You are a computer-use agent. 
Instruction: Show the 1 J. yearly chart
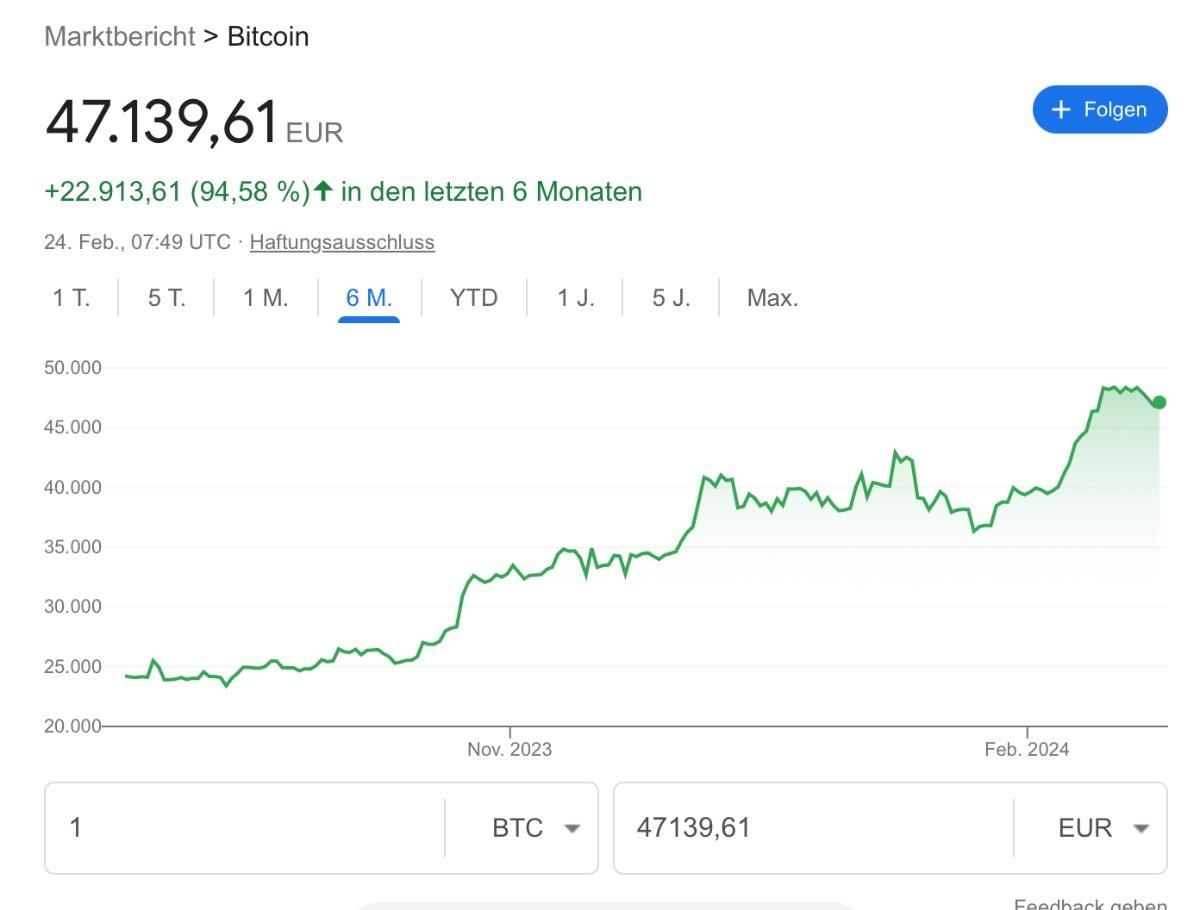(x=575, y=298)
